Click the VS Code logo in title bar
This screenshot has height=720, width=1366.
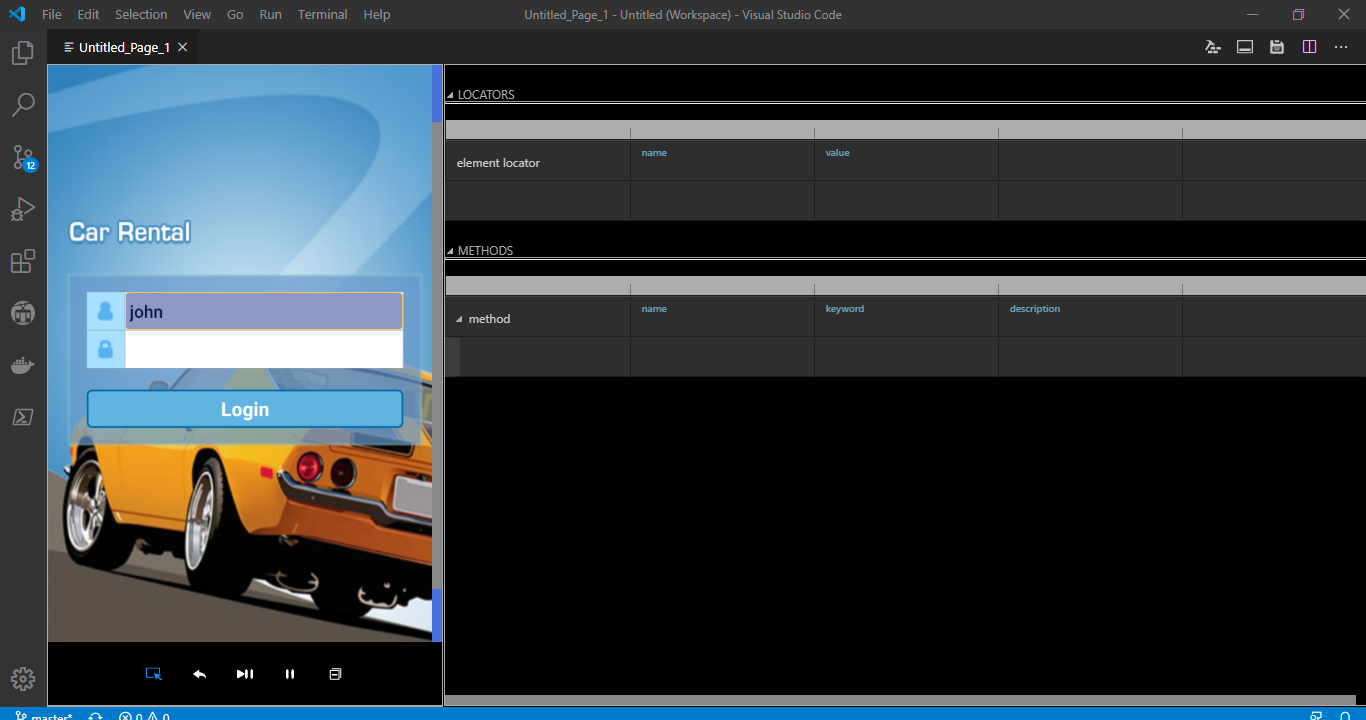click(x=17, y=15)
